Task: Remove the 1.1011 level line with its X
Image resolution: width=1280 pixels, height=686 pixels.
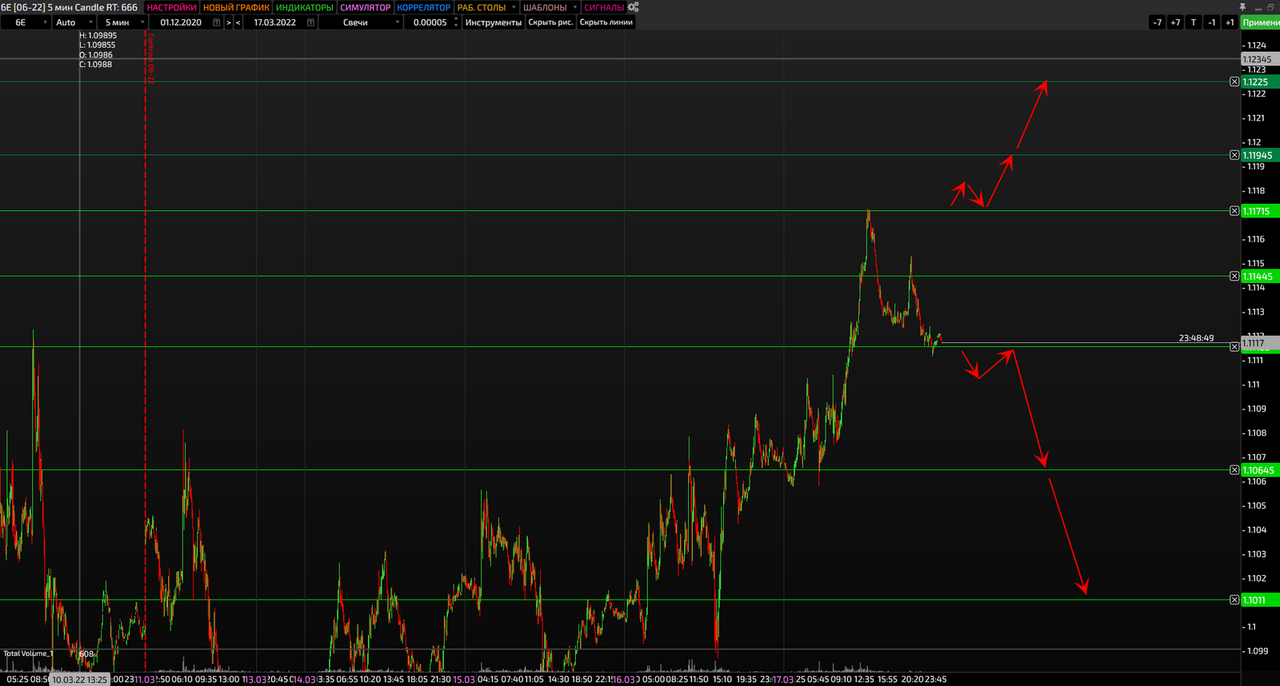Action: [1234, 600]
